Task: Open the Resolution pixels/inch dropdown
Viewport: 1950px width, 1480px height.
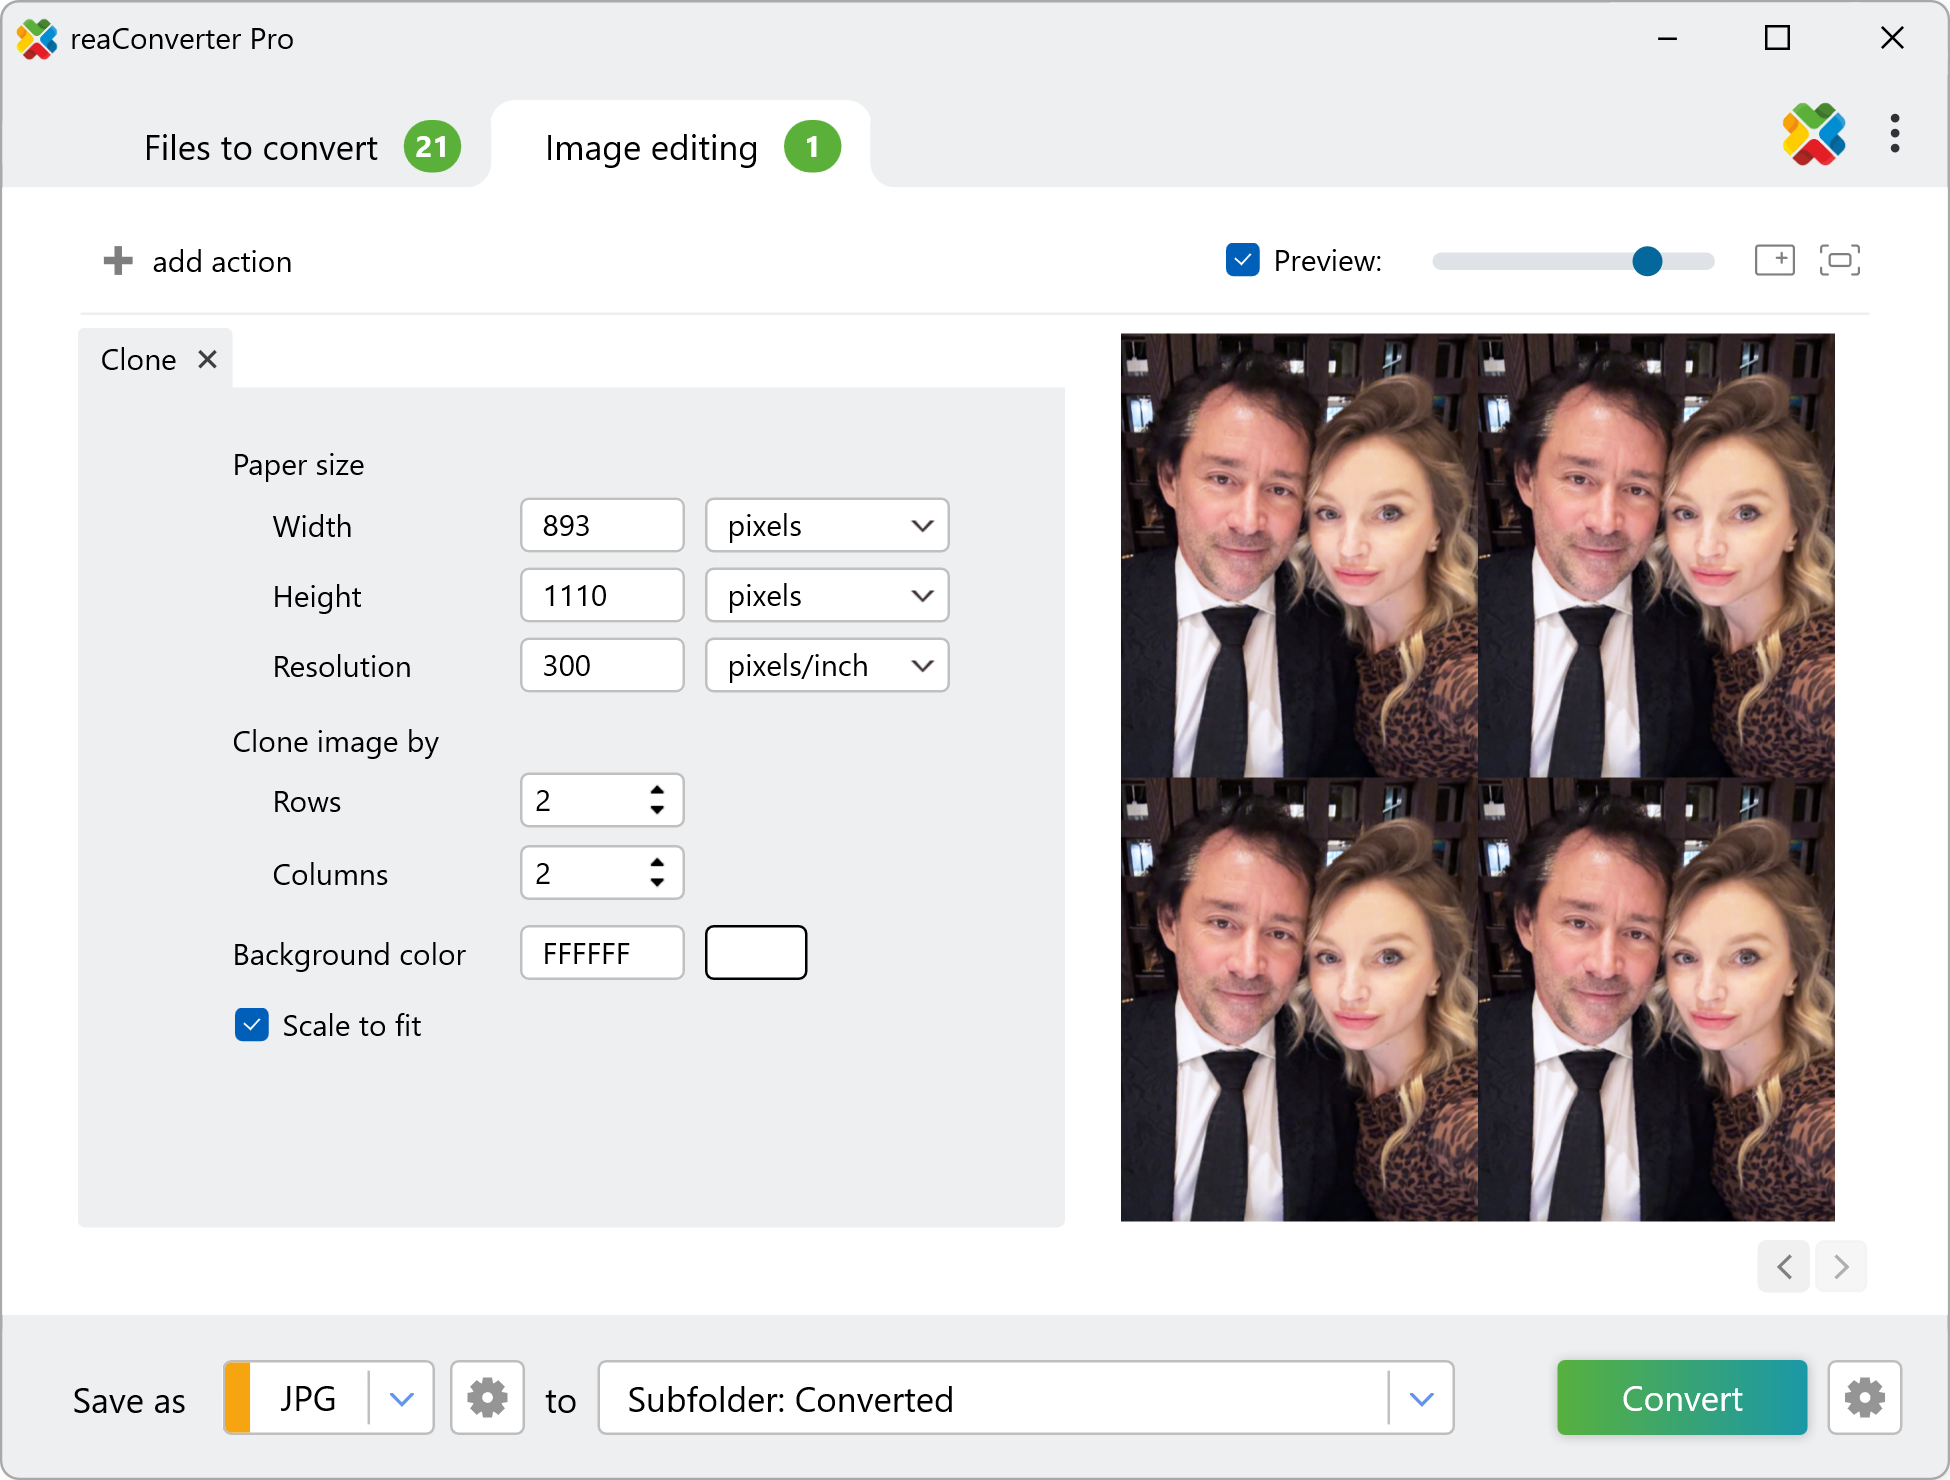Action: pyautogui.click(x=826, y=665)
